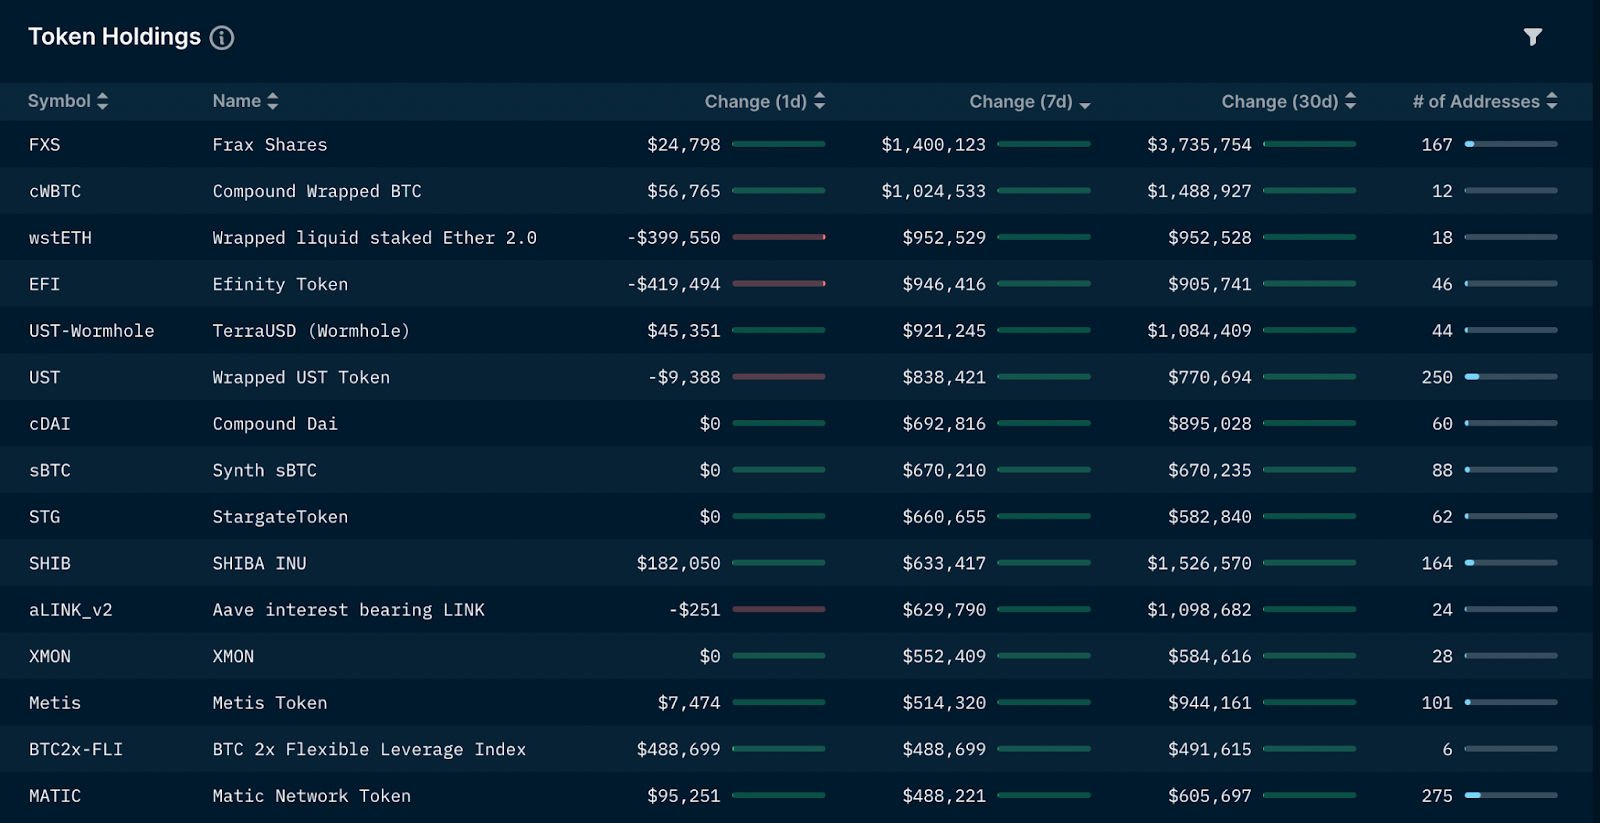Select the Name column header
Screen dimensions: 1600x823
(x=236, y=101)
